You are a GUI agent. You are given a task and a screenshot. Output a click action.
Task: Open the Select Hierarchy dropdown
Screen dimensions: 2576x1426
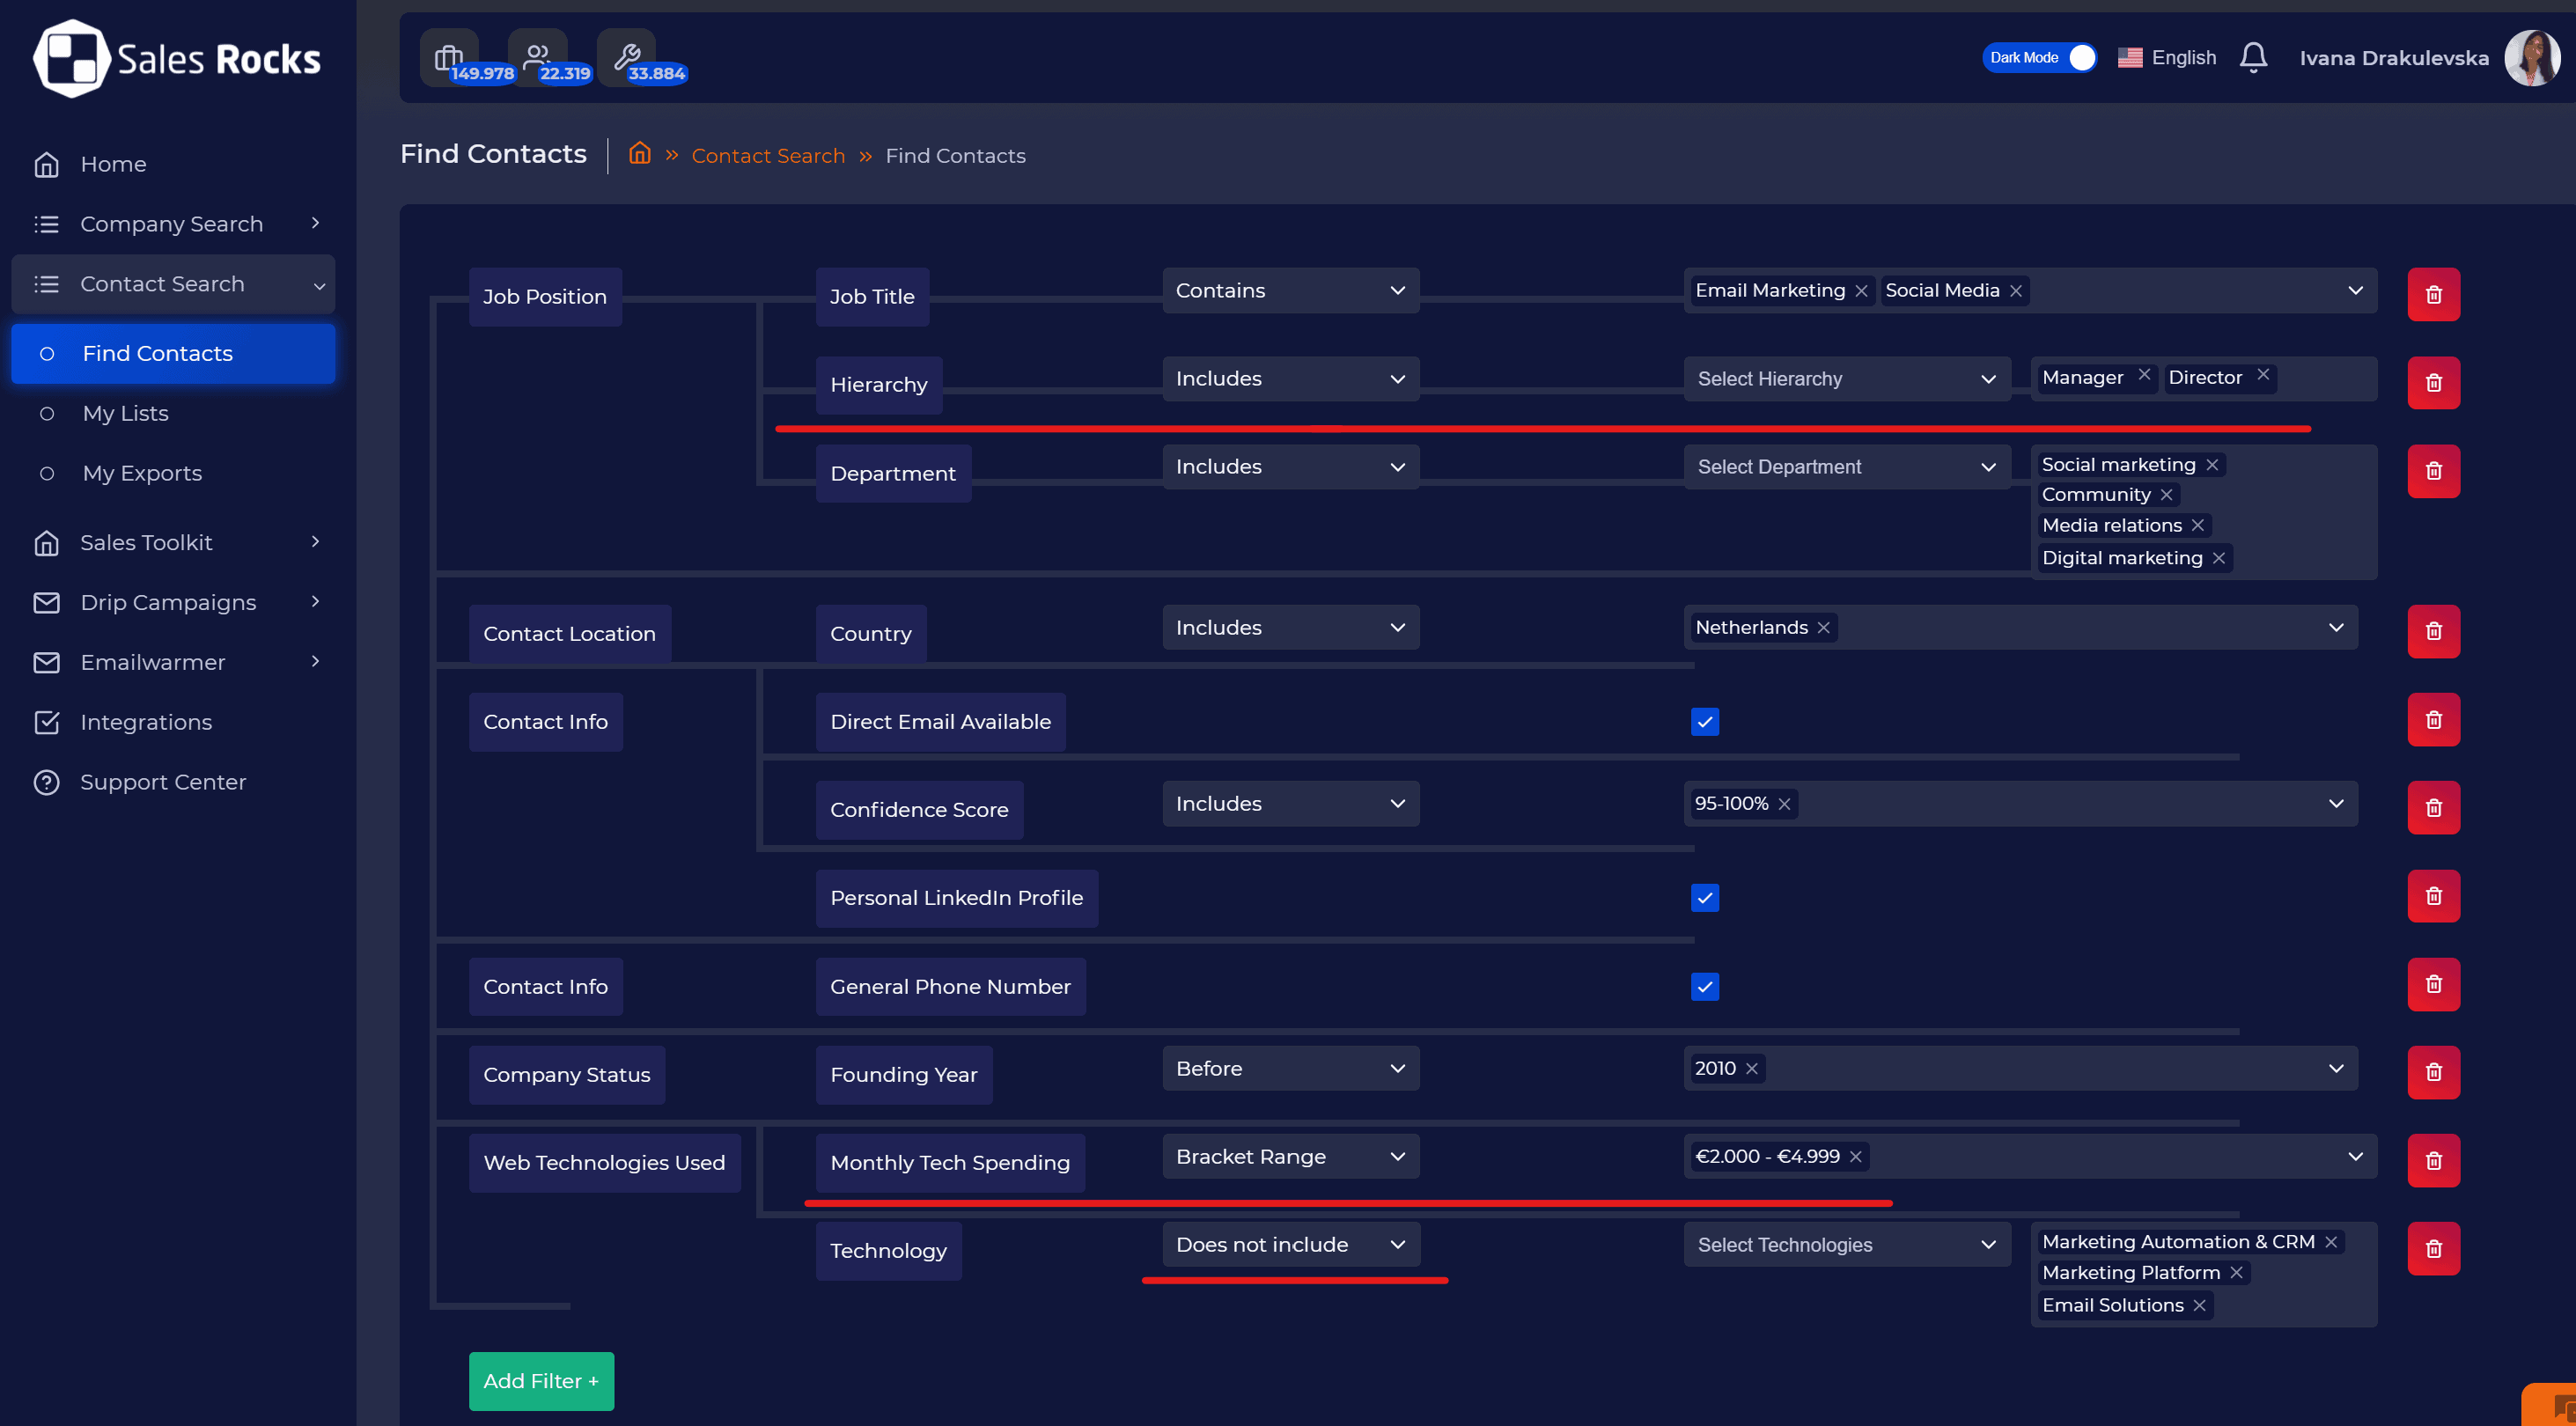click(x=1846, y=379)
